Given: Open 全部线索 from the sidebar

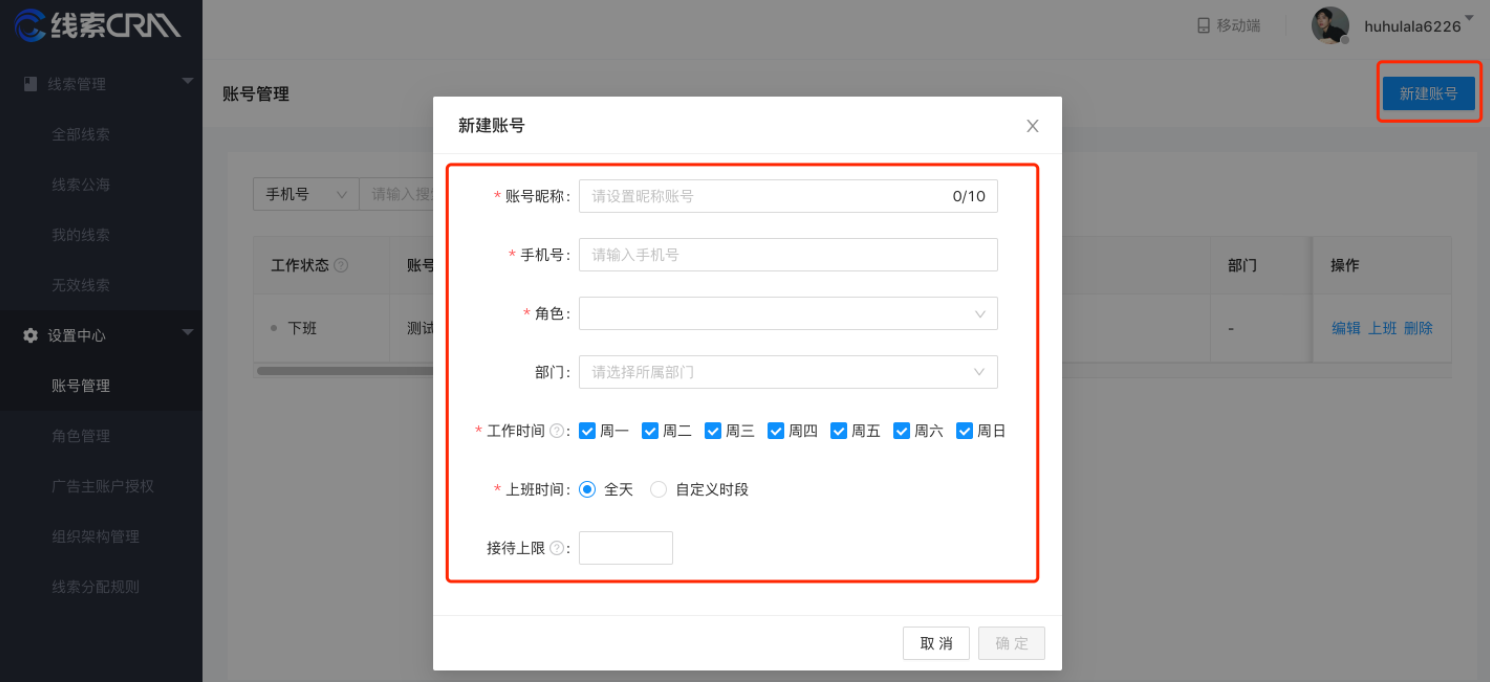Looking at the screenshot, I should (x=79, y=134).
